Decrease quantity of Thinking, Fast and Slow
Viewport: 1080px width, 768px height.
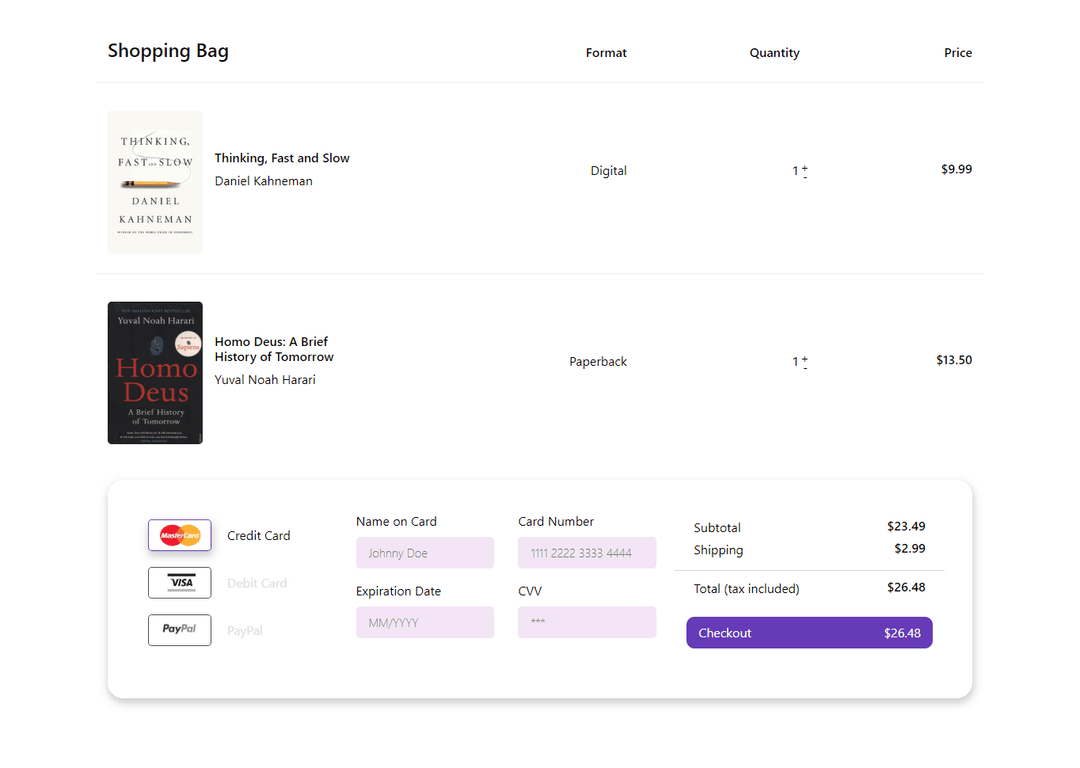click(x=805, y=177)
